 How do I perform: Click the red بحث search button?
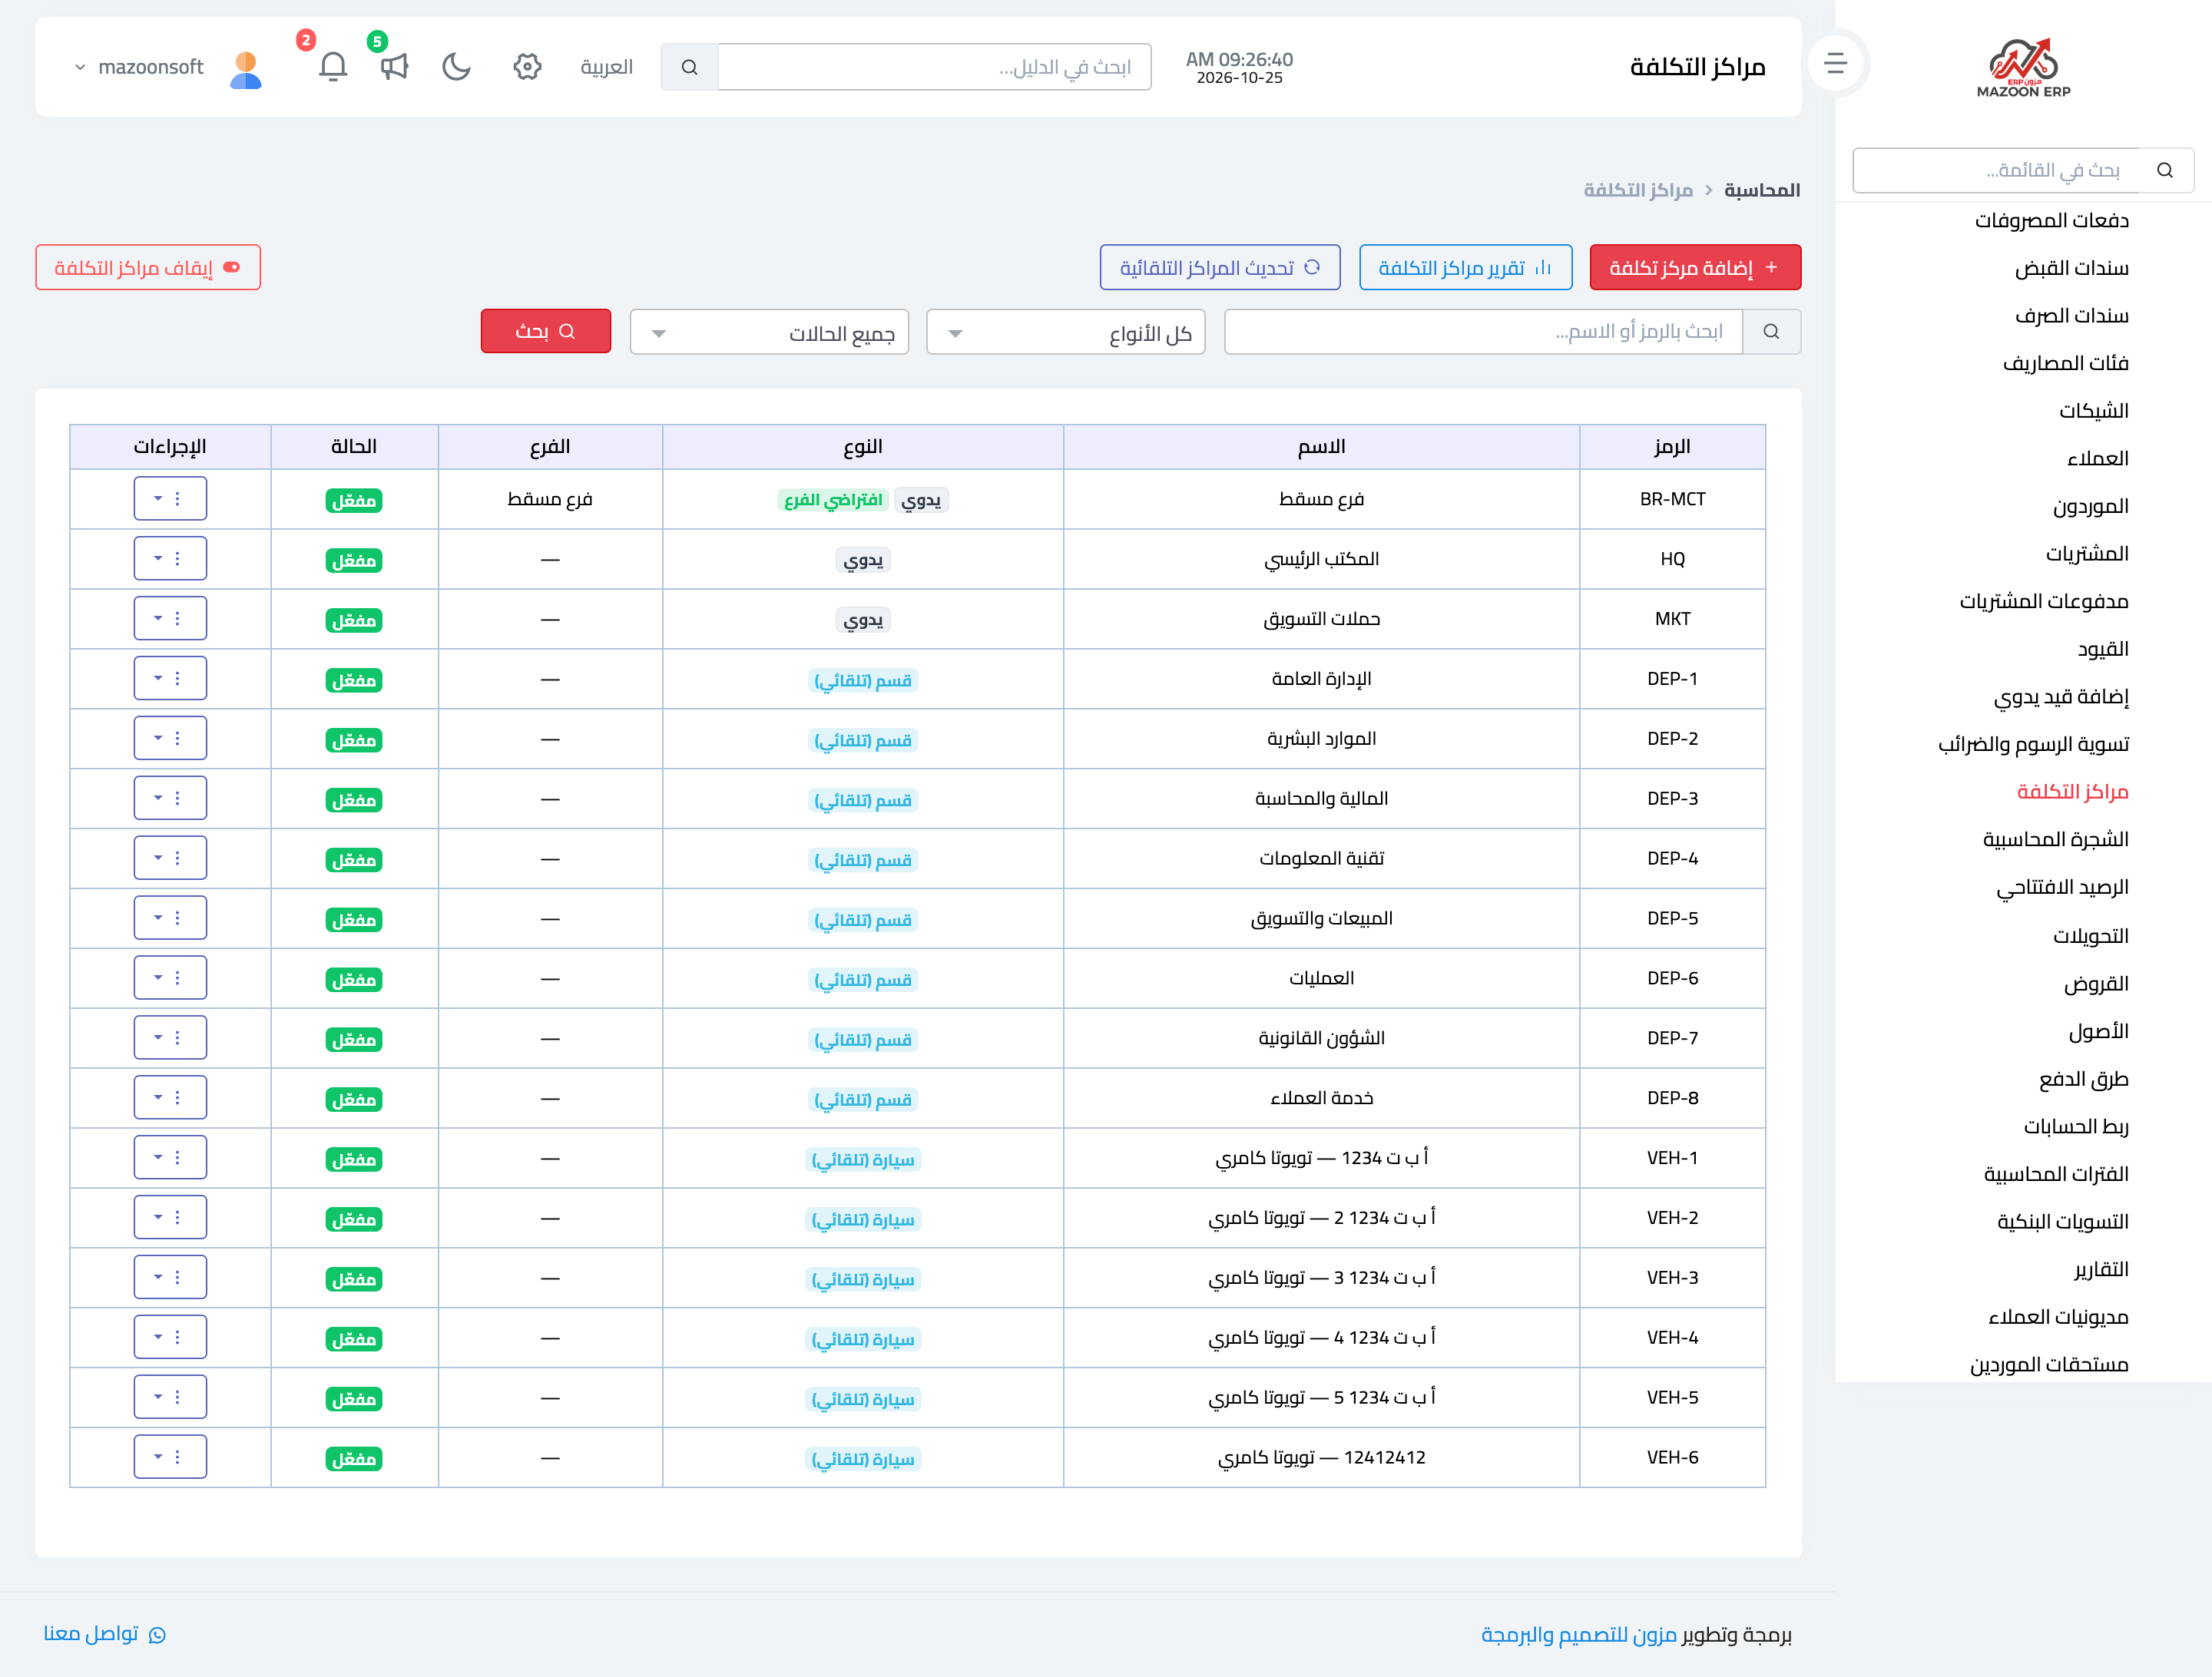point(546,331)
